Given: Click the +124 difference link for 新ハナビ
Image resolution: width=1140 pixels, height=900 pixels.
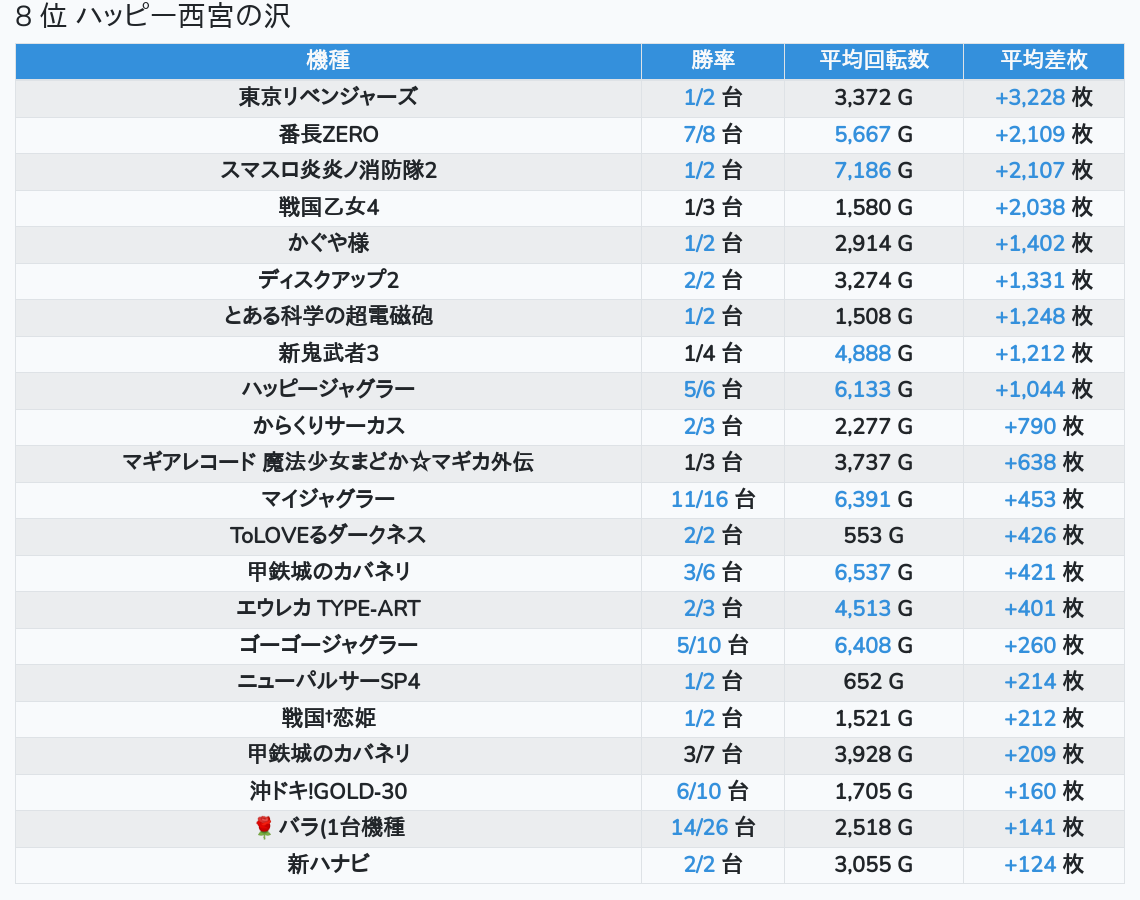Looking at the screenshot, I should [1029, 864].
